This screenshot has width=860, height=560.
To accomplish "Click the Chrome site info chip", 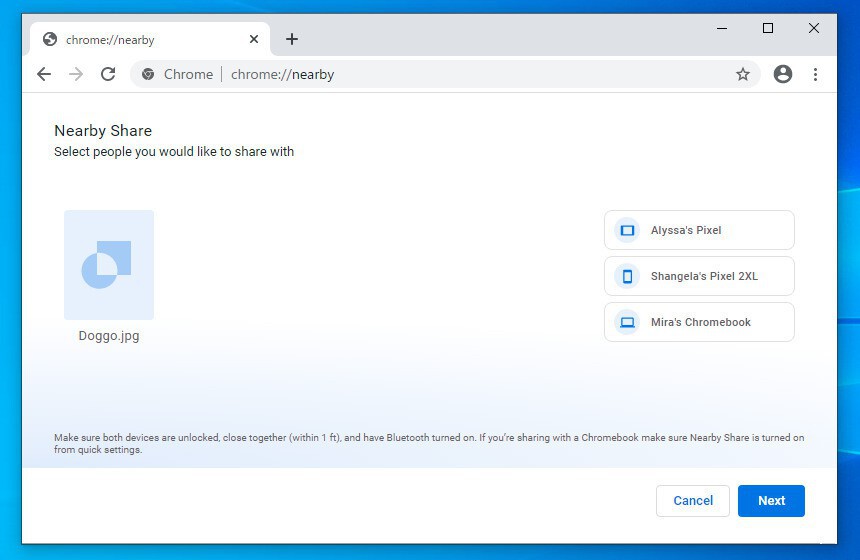I will 177,74.
